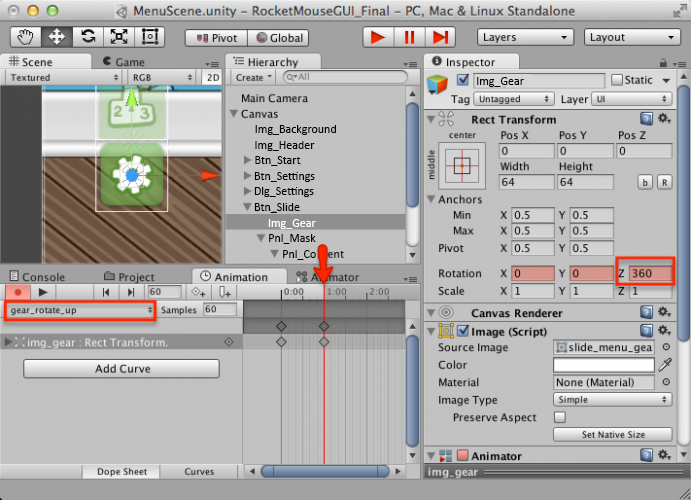Select the Scale tool
The image size is (691, 500).
119,37
